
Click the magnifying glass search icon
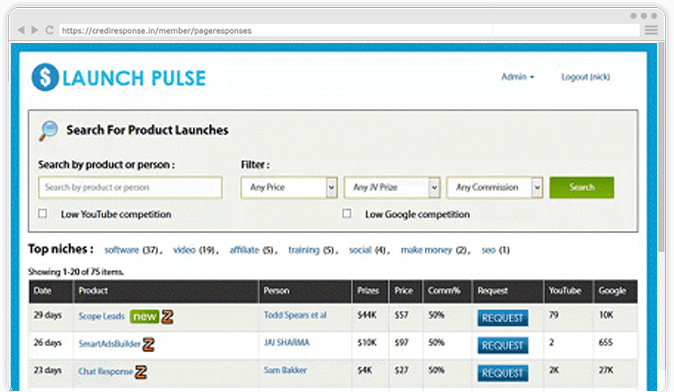[x=48, y=130]
